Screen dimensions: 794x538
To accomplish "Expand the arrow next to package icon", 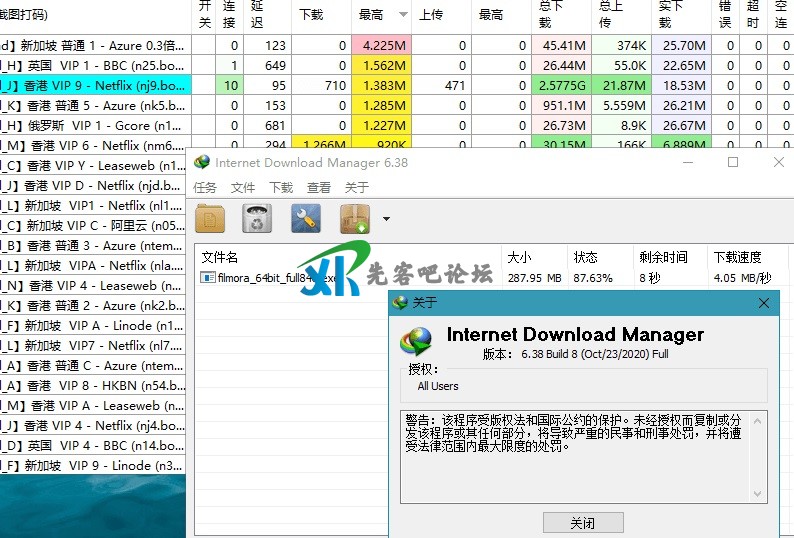I will tap(386, 219).
